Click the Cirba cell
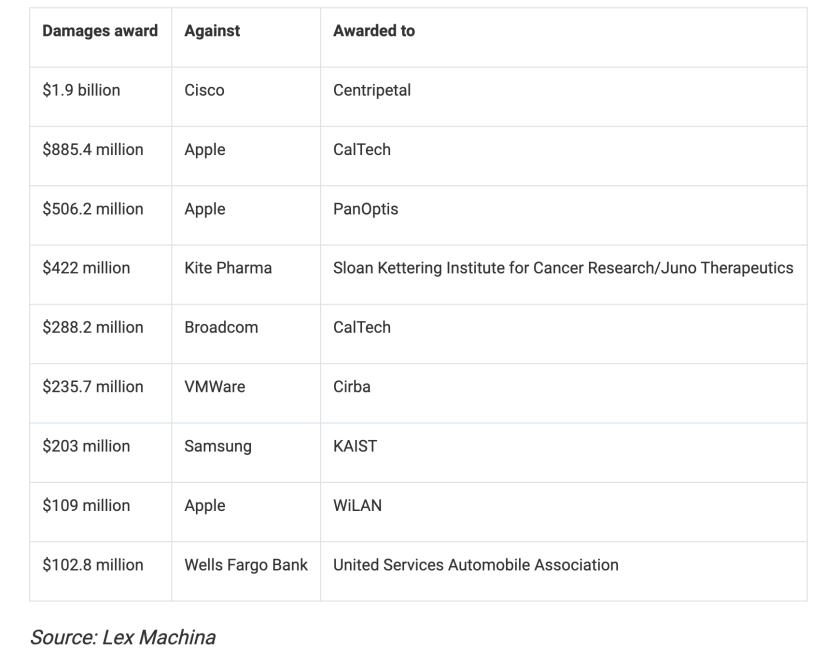839x653 pixels. click(x=351, y=386)
